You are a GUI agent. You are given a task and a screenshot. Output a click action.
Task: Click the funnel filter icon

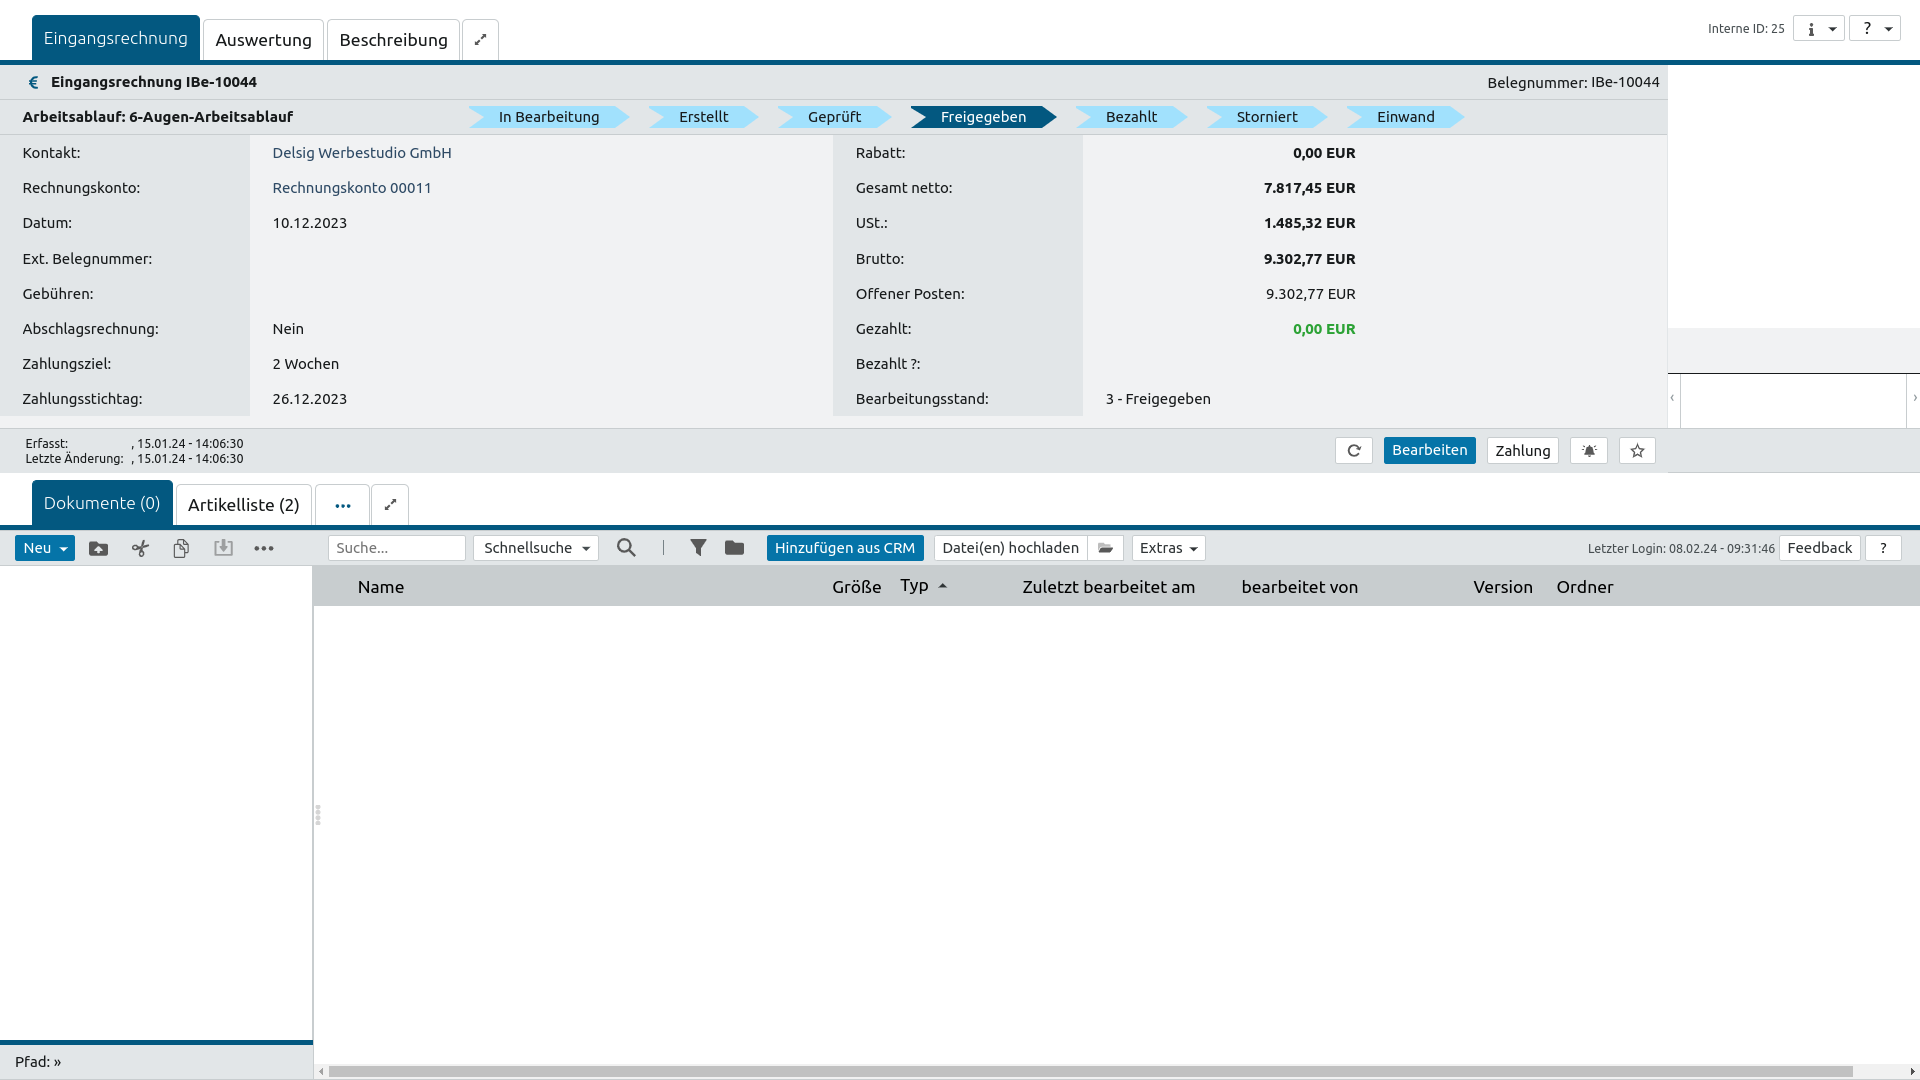tap(698, 548)
